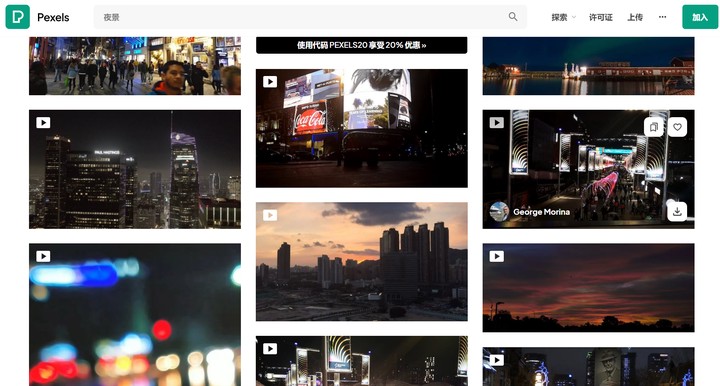Open the 上传 link
Viewport: 720px width, 386px height.
tap(635, 17)
